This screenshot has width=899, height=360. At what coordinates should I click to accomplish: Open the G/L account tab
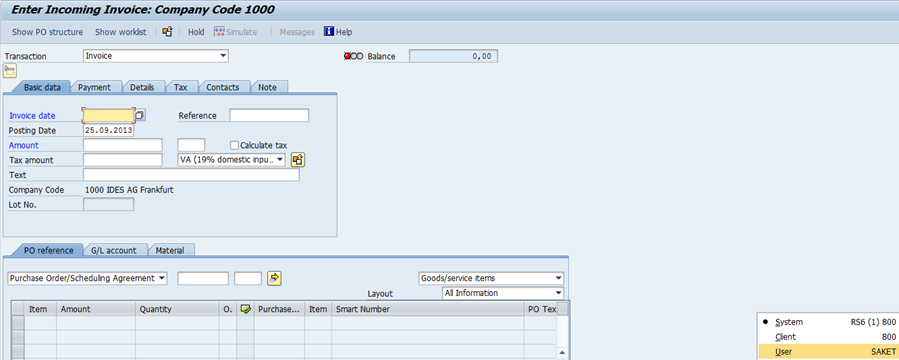114,251
